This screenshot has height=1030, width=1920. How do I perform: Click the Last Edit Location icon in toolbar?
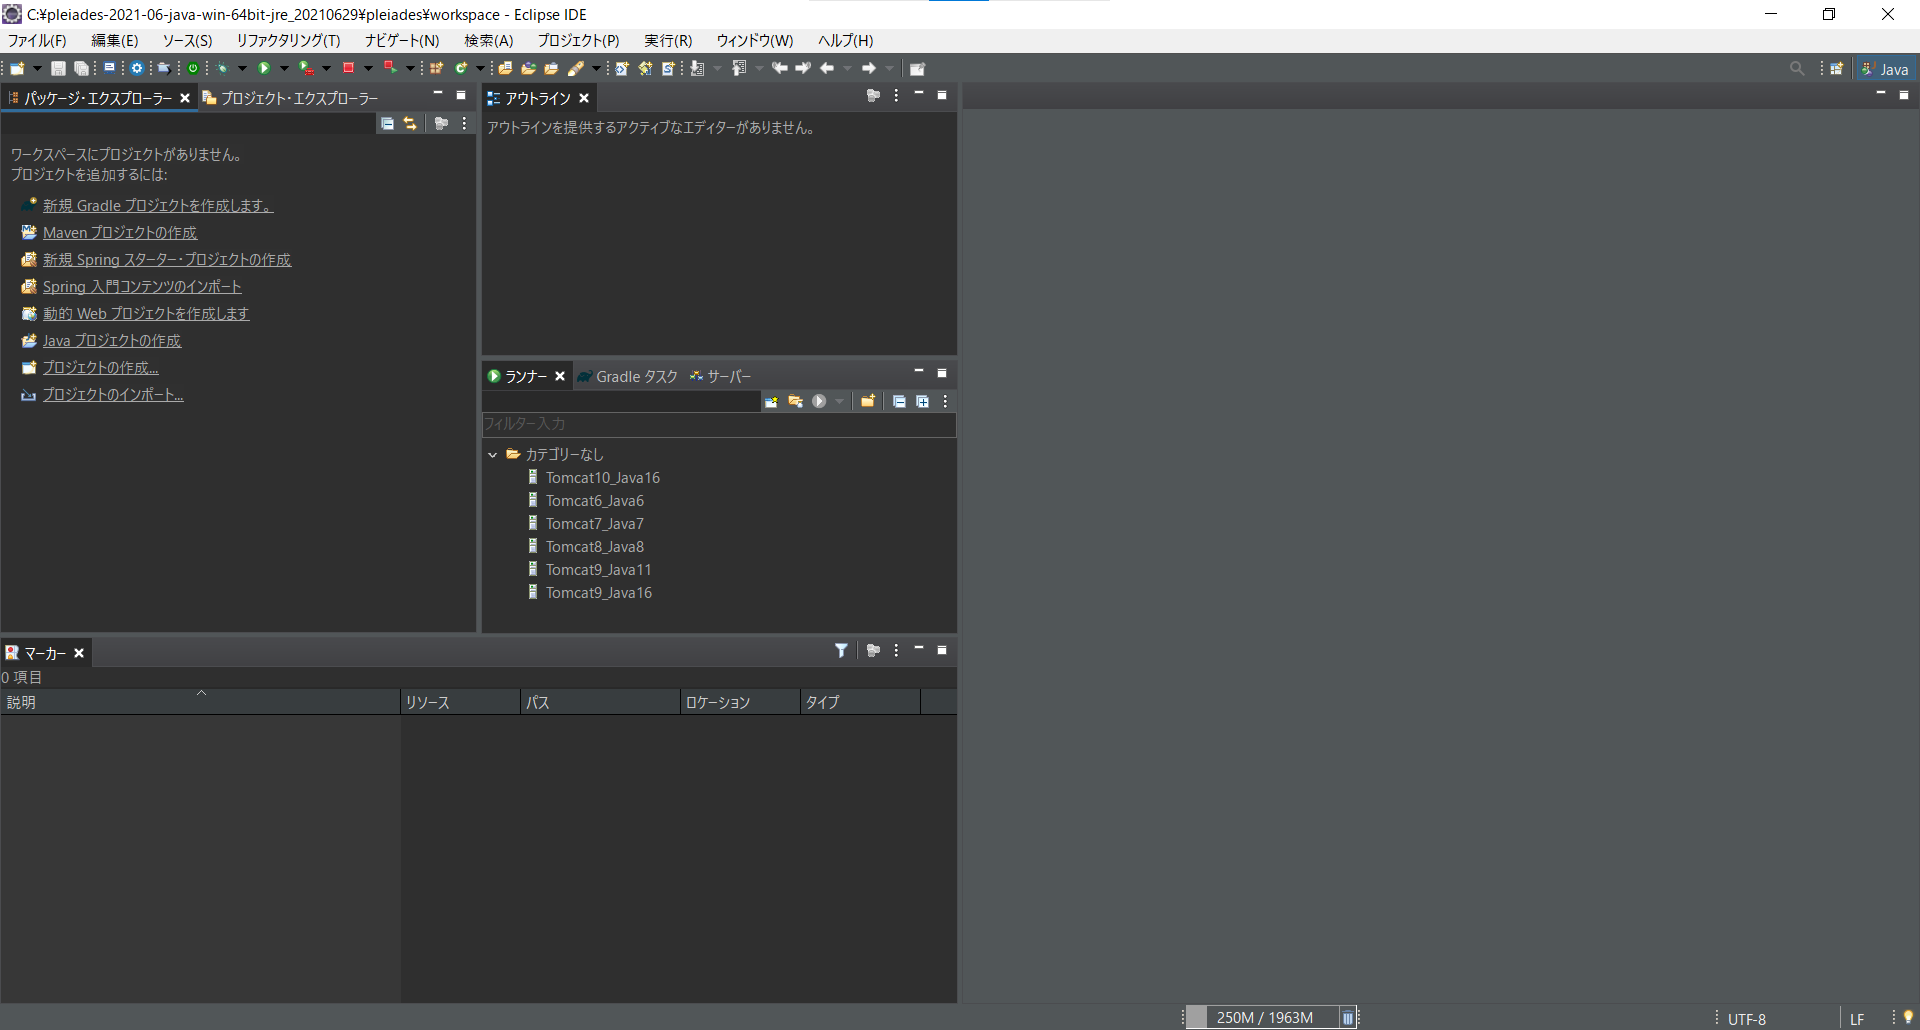point(779,68)
